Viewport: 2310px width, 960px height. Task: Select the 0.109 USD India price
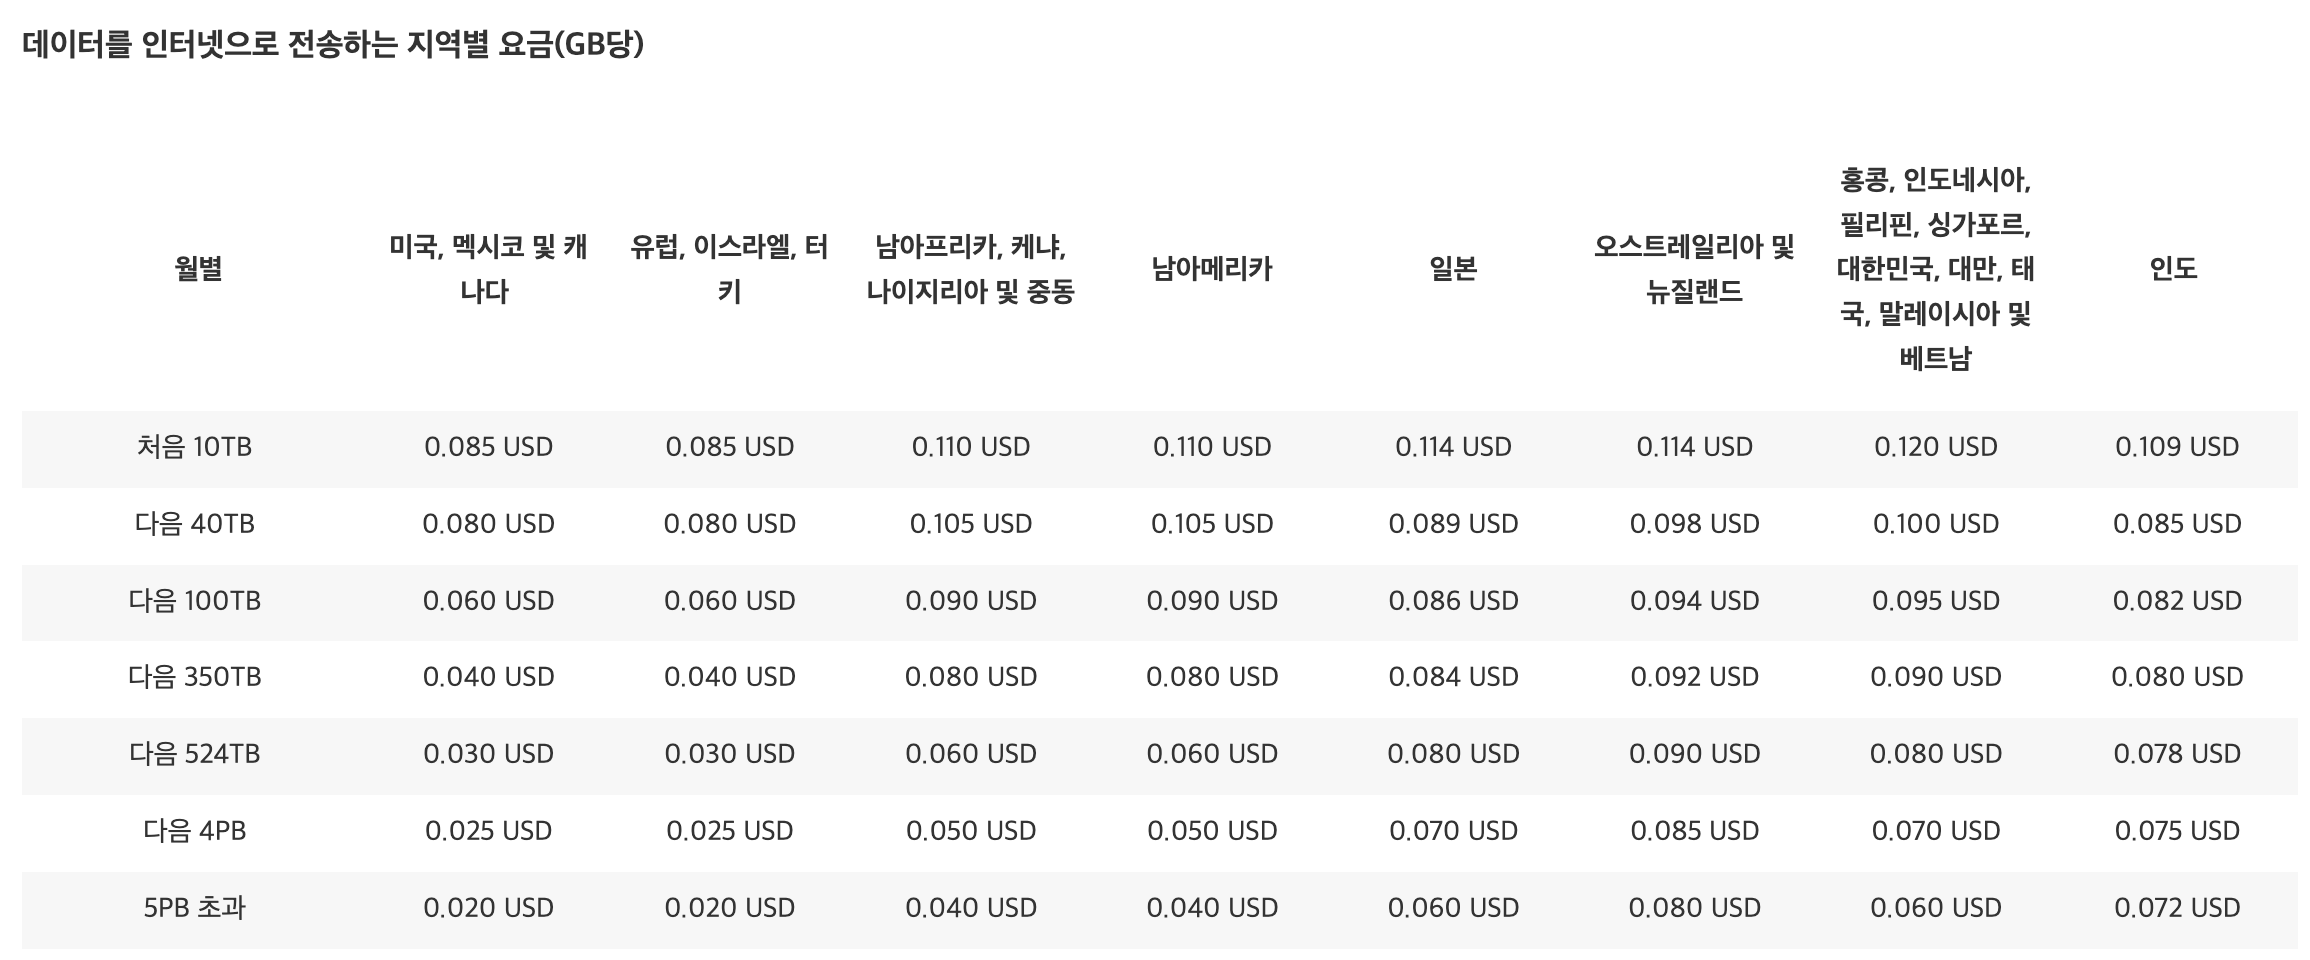point(2177,447)
